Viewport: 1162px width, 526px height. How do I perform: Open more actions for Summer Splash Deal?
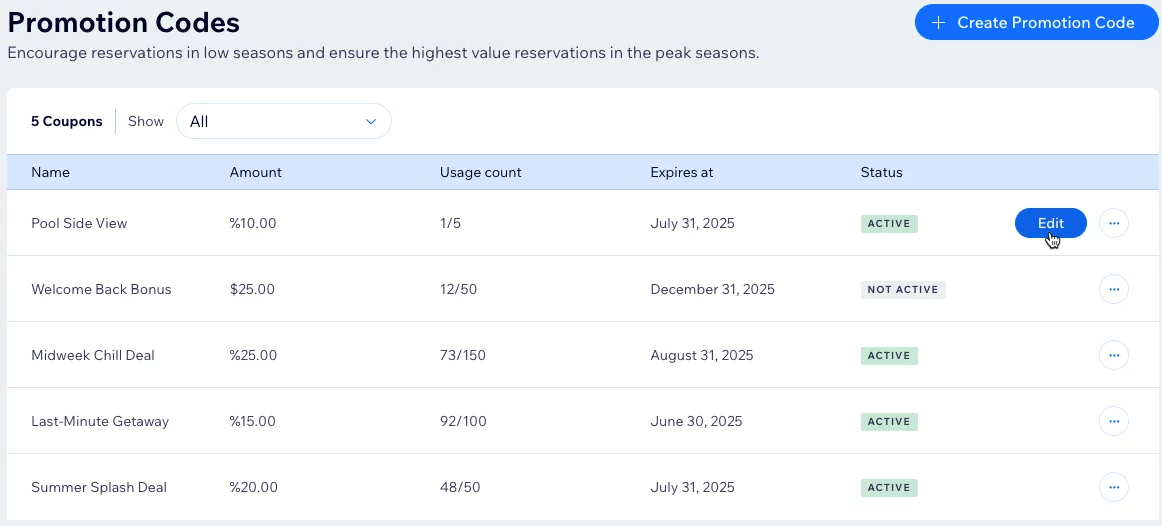(1113, 487)
